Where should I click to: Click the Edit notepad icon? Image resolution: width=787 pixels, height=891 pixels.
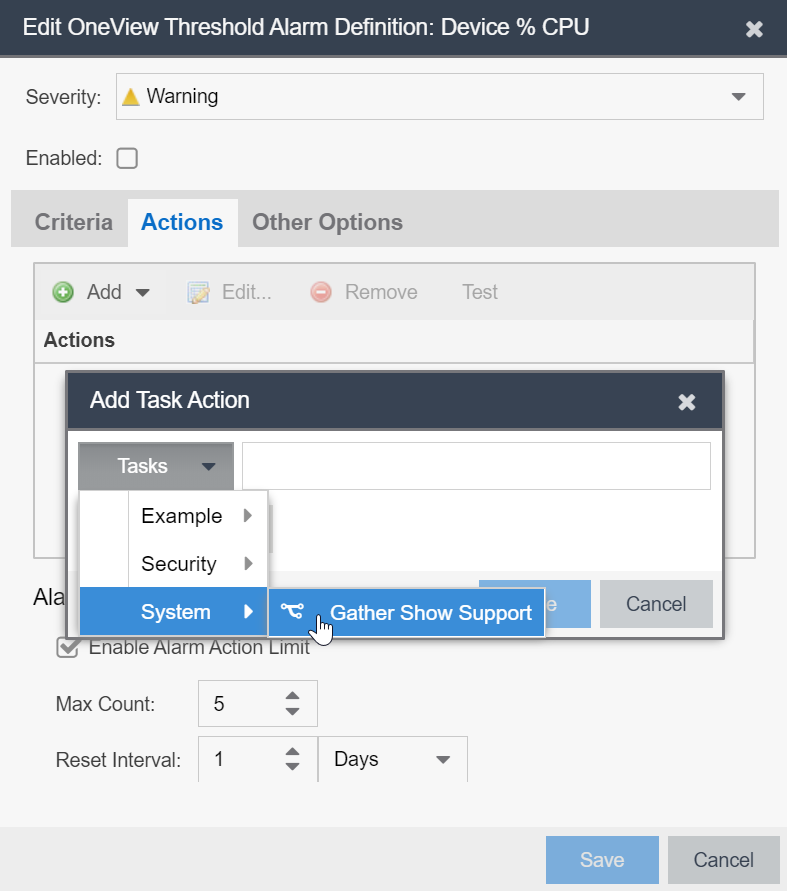pyautogui.click(x=199, y=292)
